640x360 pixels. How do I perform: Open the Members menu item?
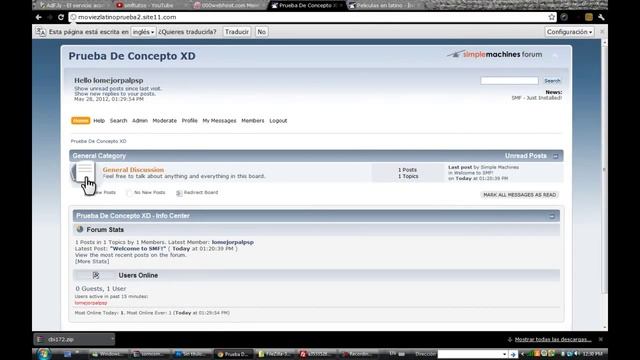click(253, 121)
